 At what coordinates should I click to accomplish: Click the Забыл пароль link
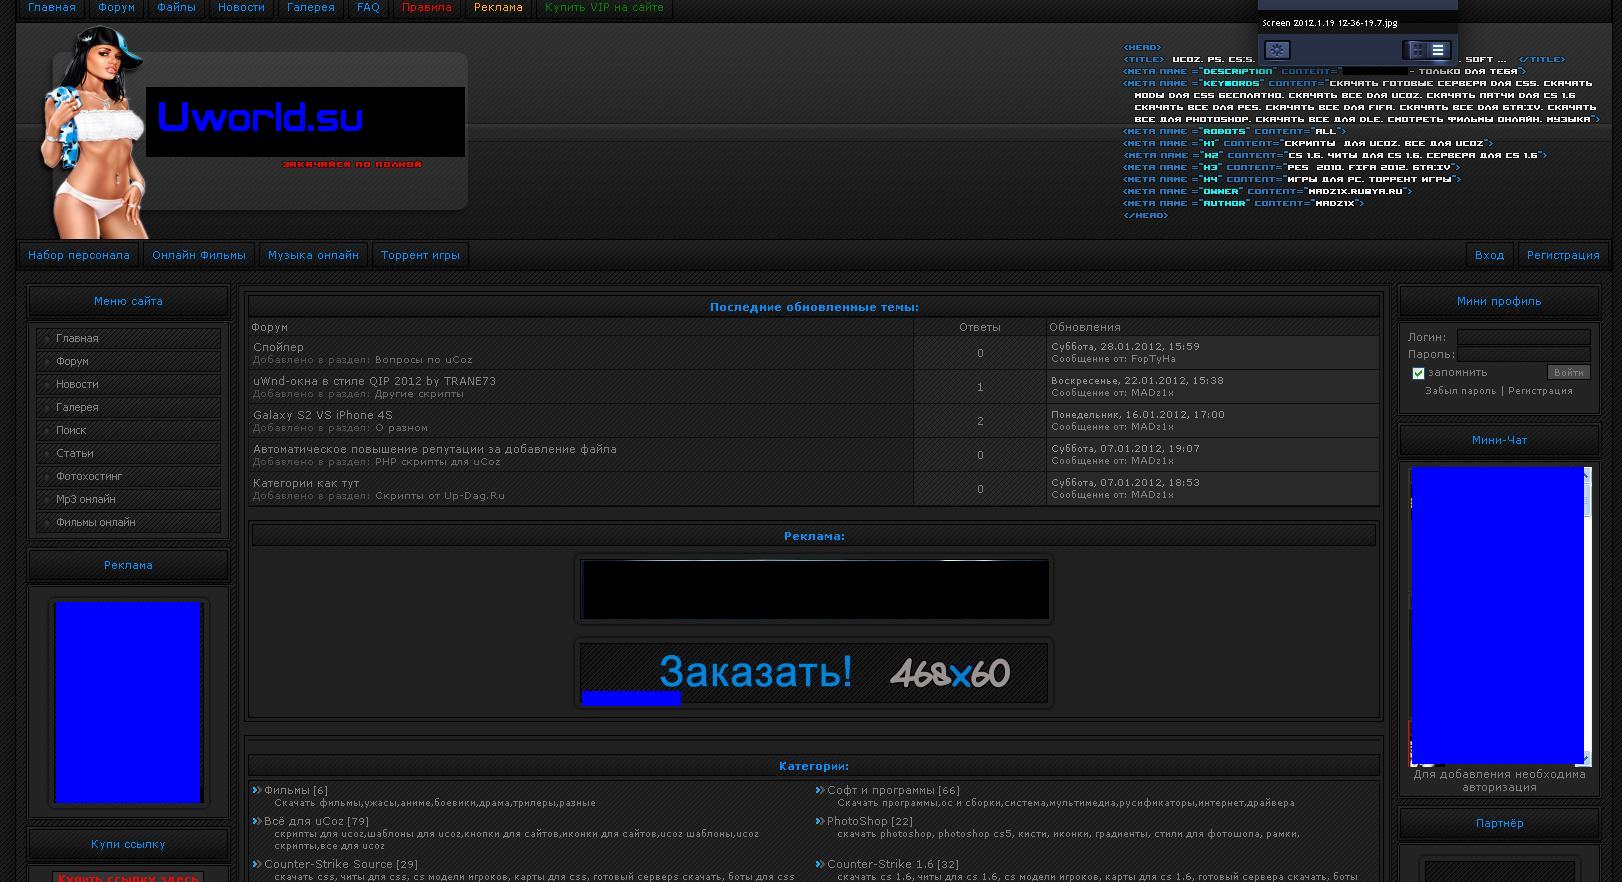(1460, 391)
